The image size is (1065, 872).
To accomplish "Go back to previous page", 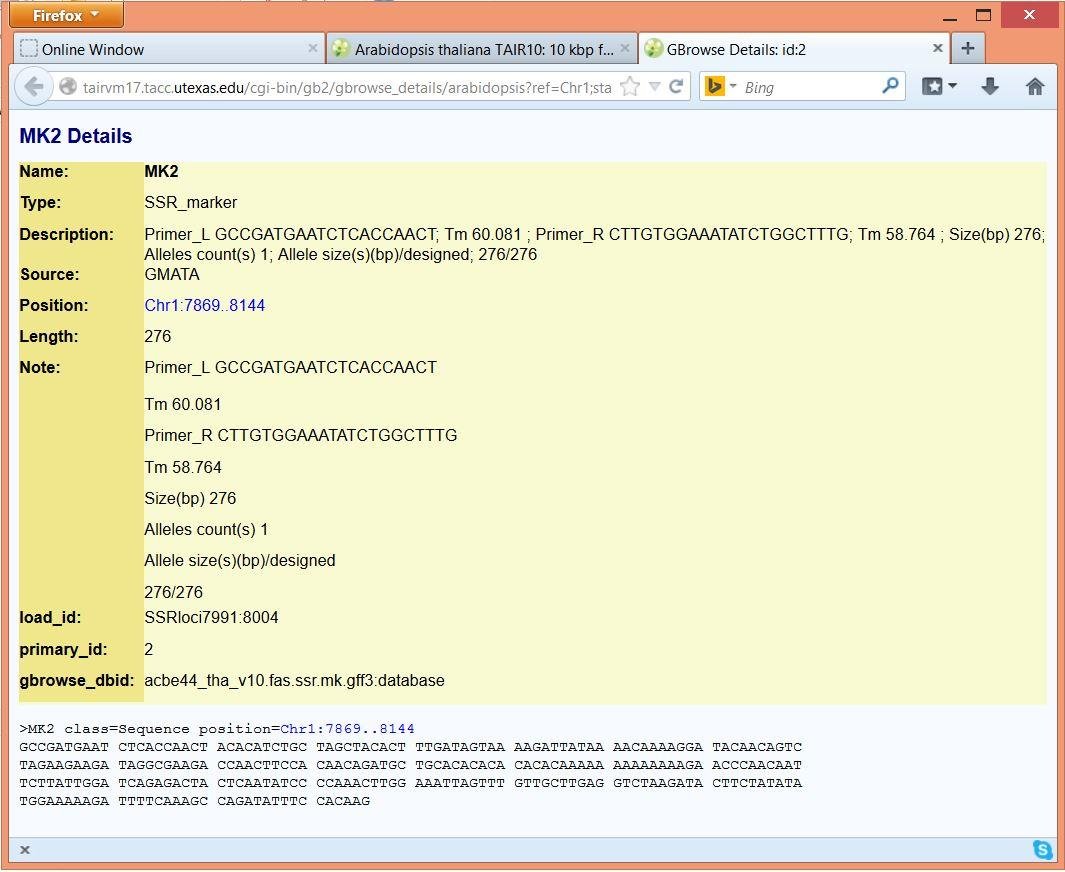I will pyautogui.click(x=33, y=87).
